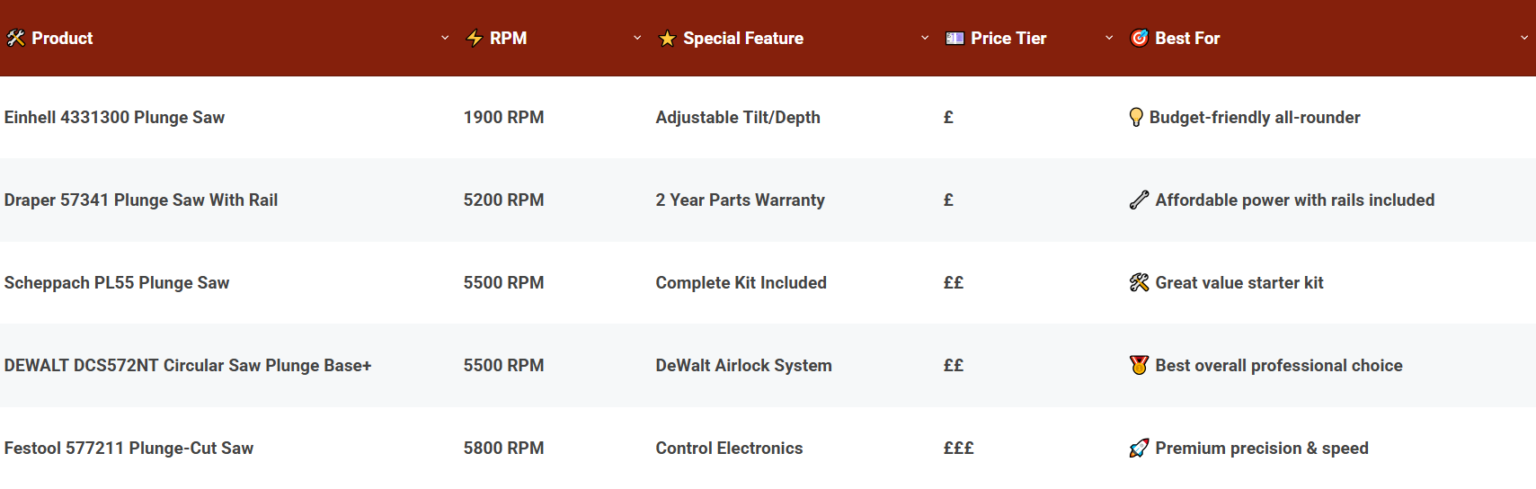Viewport: 1536px width, 489px height.
Task: Open the Best For column dropdown chevron
Action: [x=1525, y=38]
